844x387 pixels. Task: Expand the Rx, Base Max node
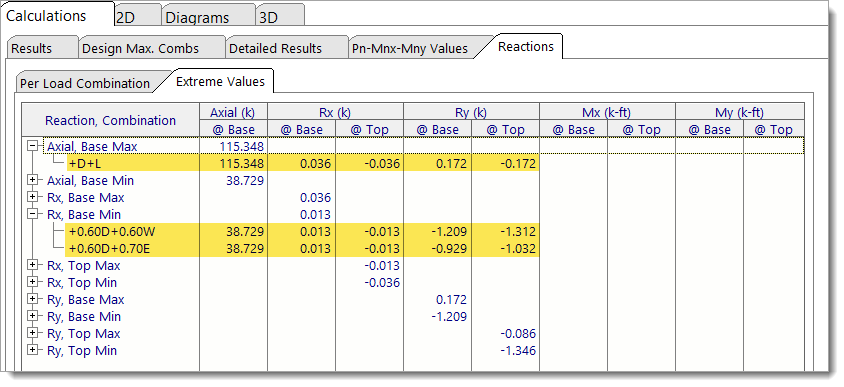[33, 198]
